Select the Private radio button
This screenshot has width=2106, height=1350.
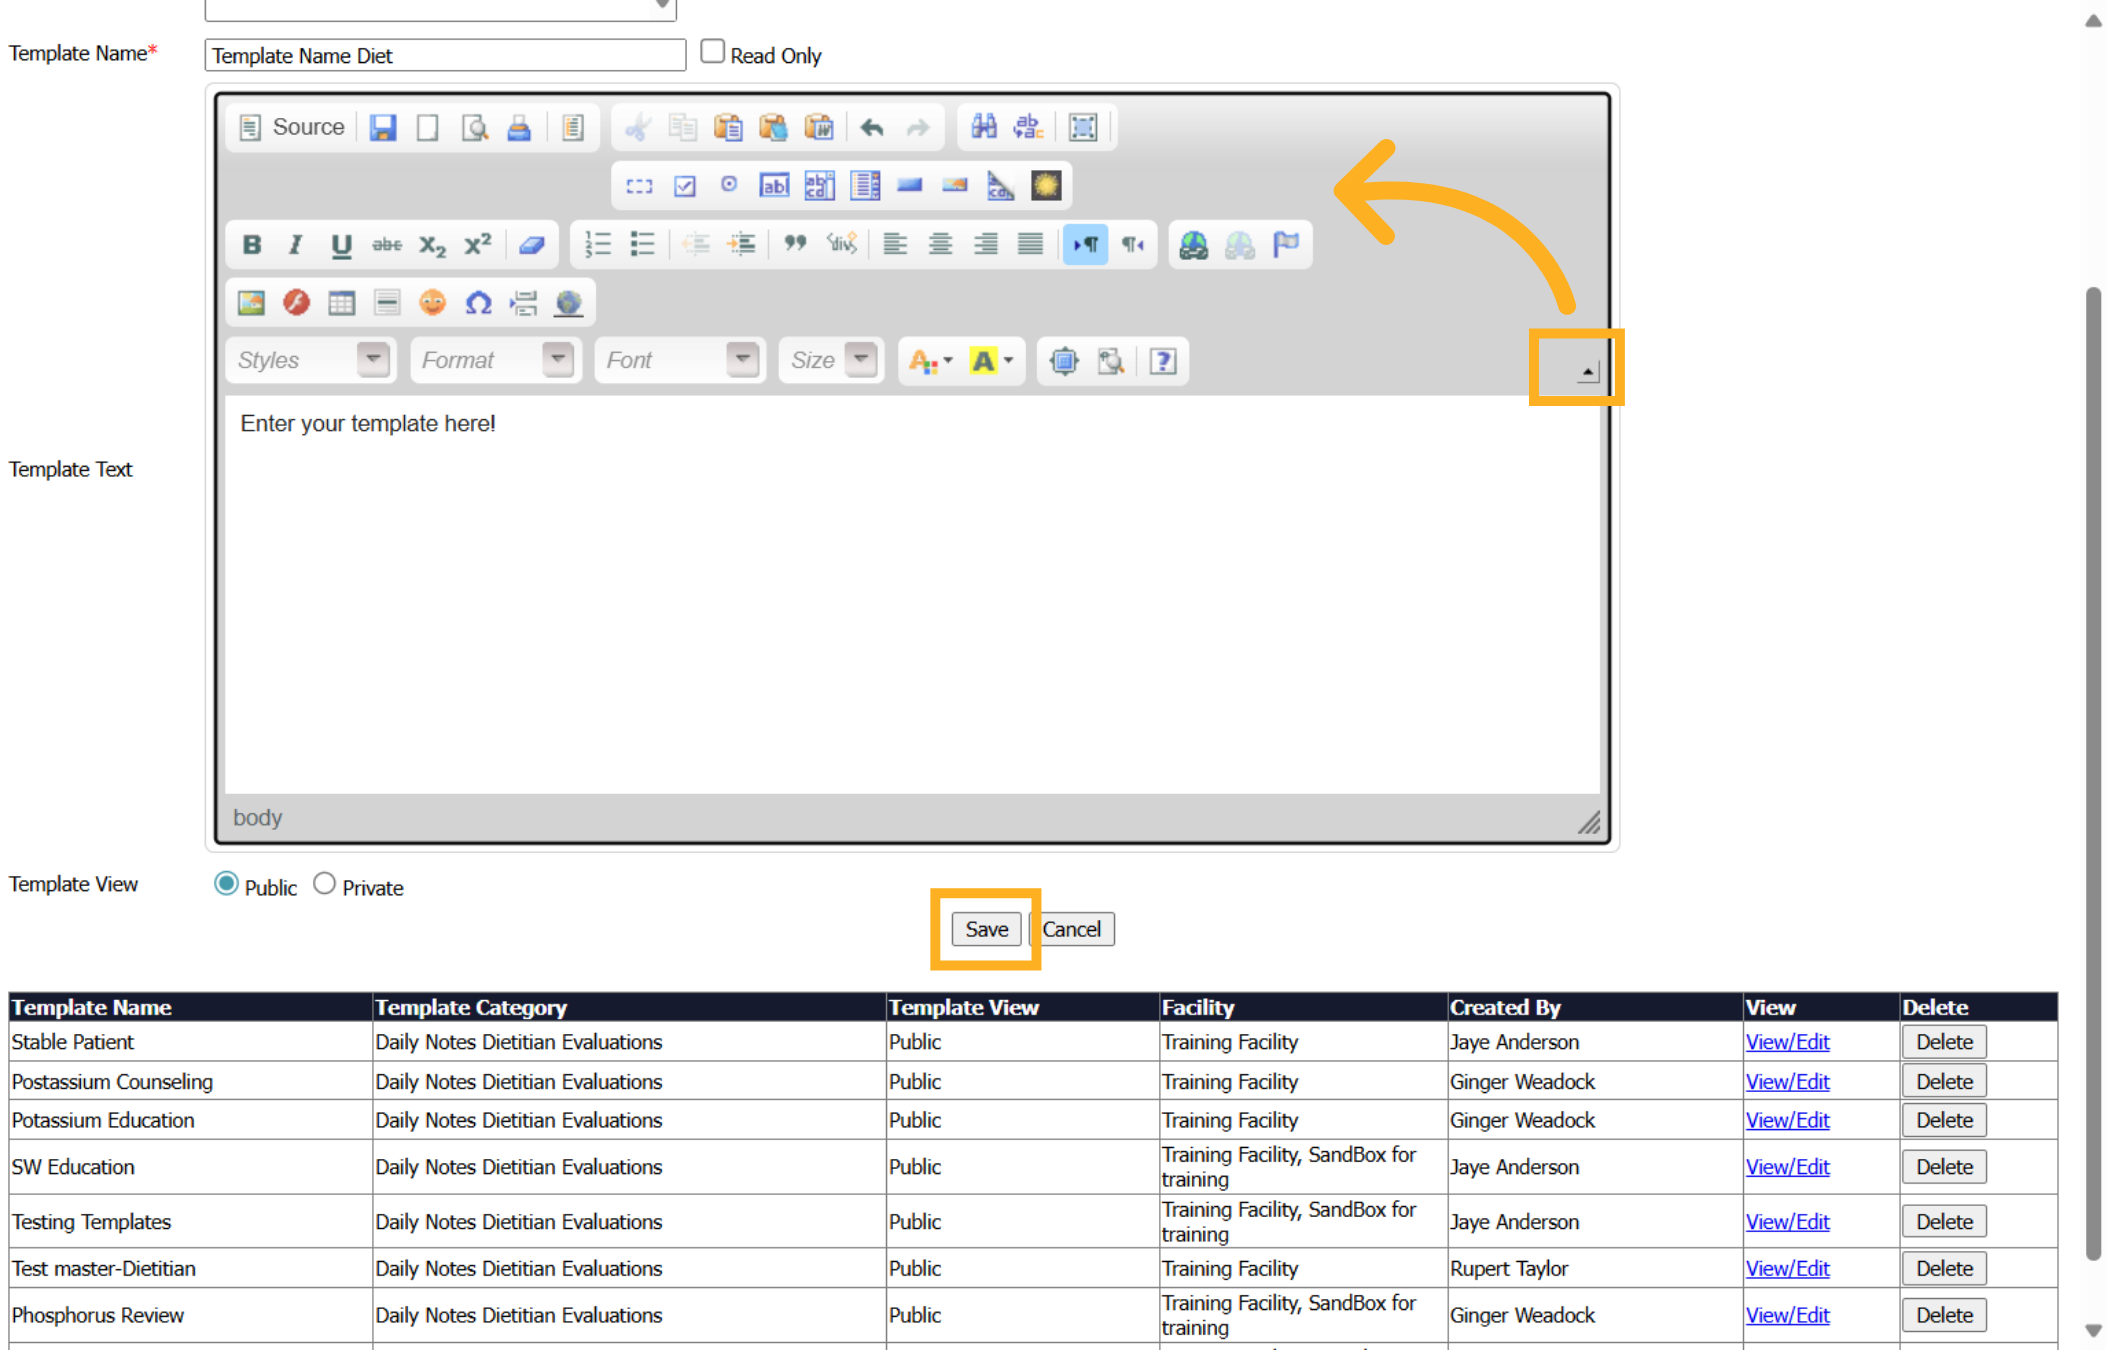324,884
